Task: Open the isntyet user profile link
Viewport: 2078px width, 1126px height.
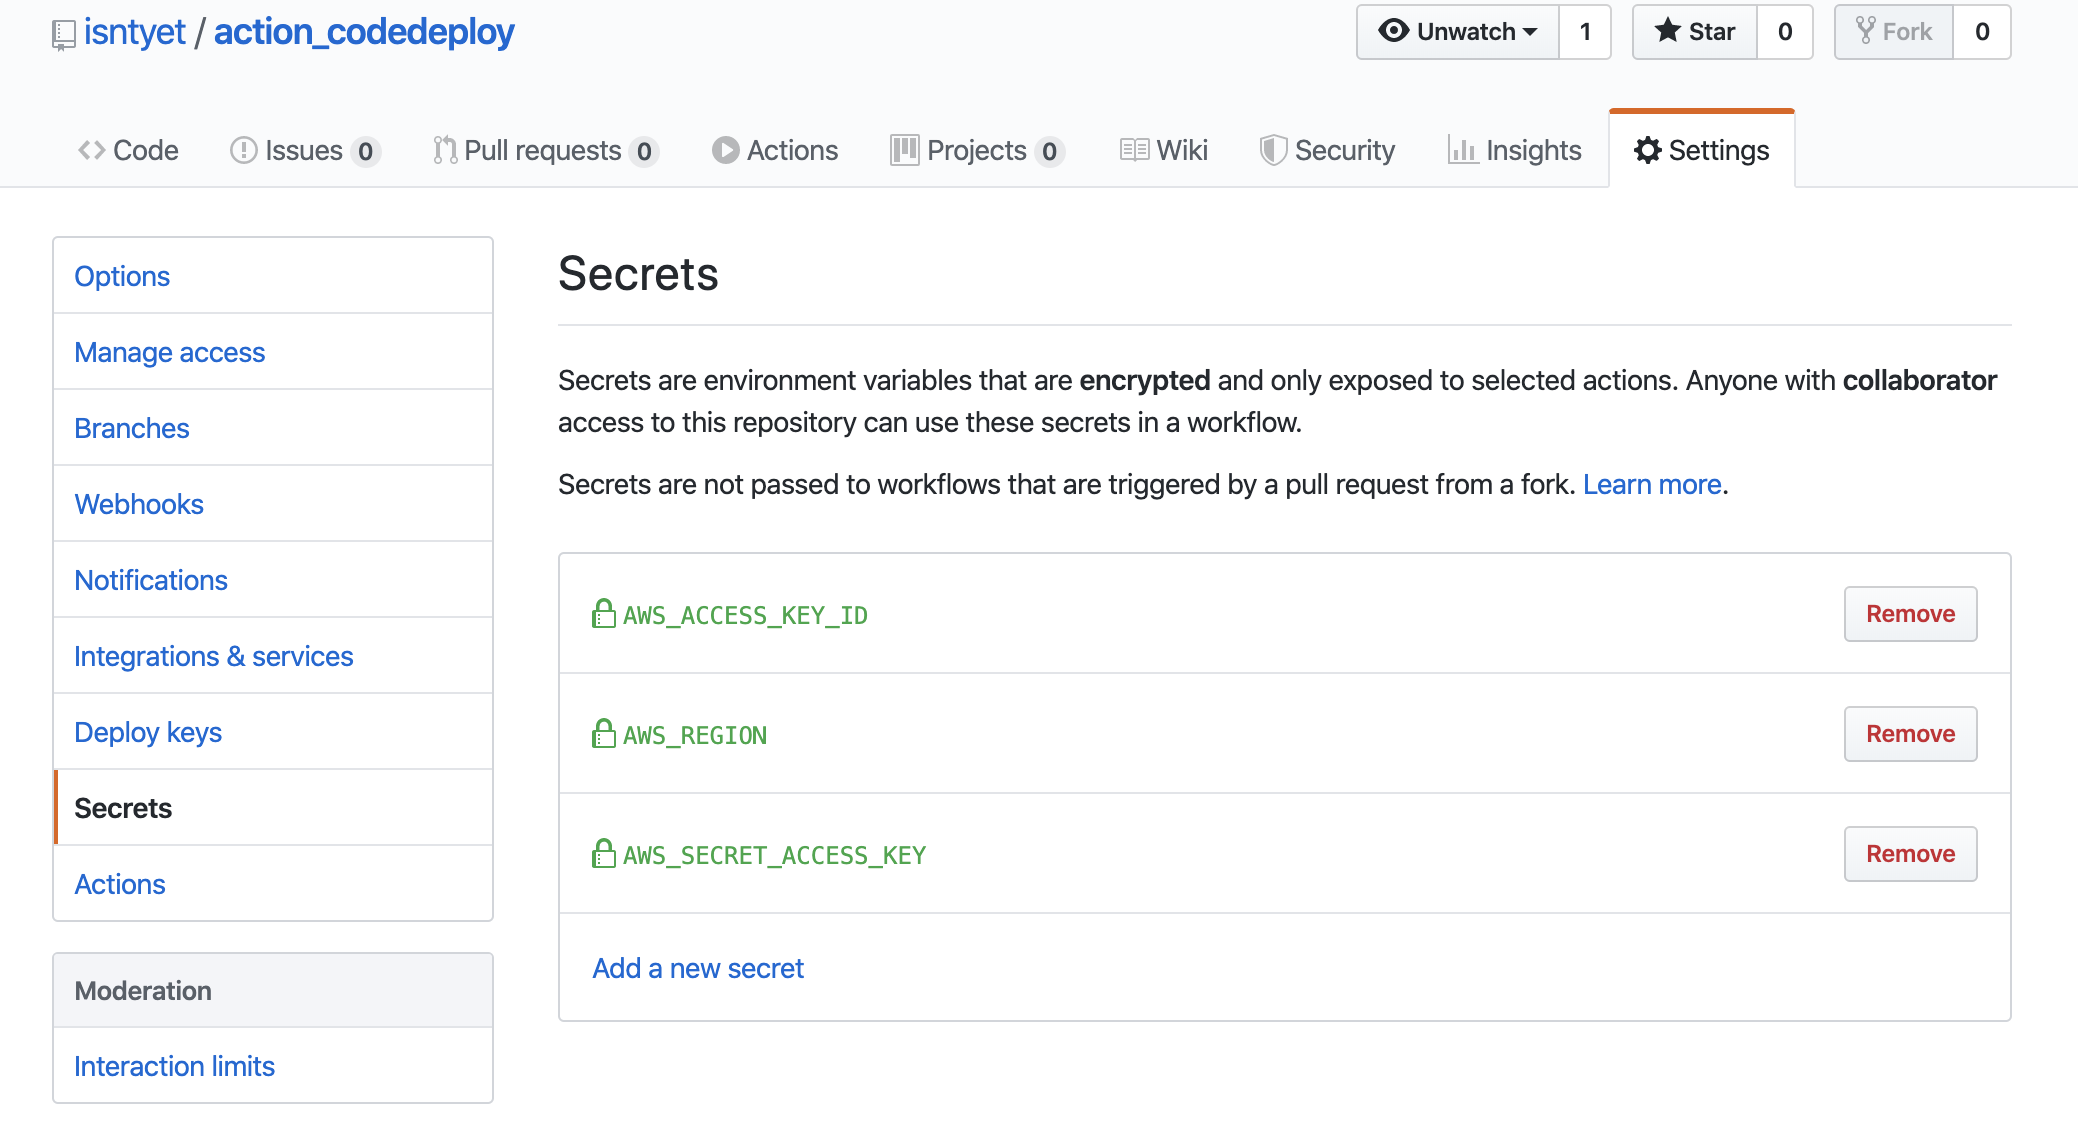Action: (x=134, y=32)
